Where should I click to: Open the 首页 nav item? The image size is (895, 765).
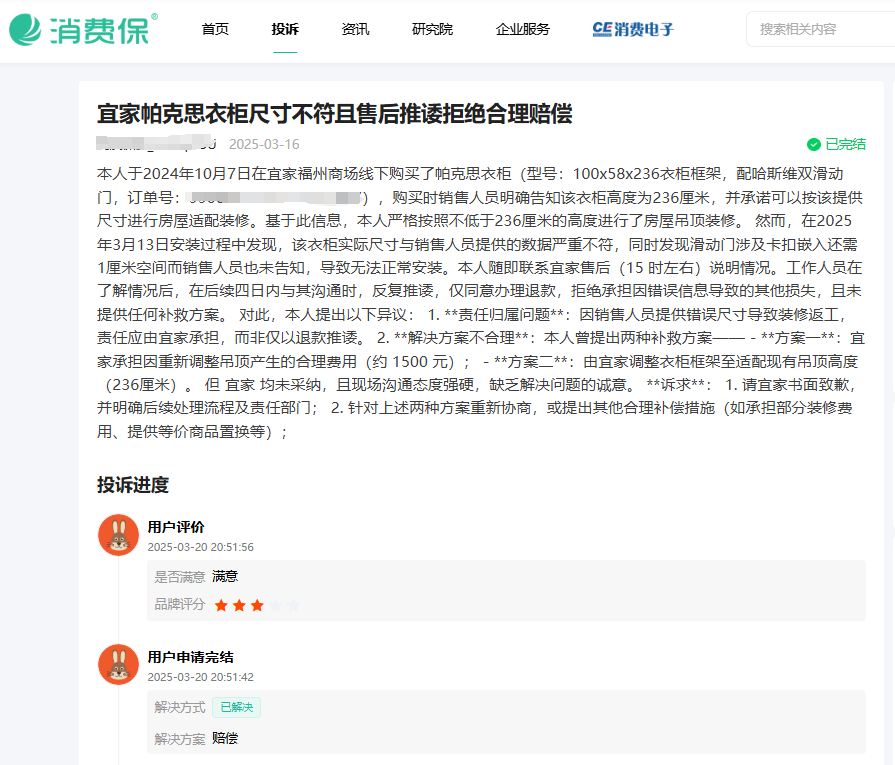click(x=215, y=29)
